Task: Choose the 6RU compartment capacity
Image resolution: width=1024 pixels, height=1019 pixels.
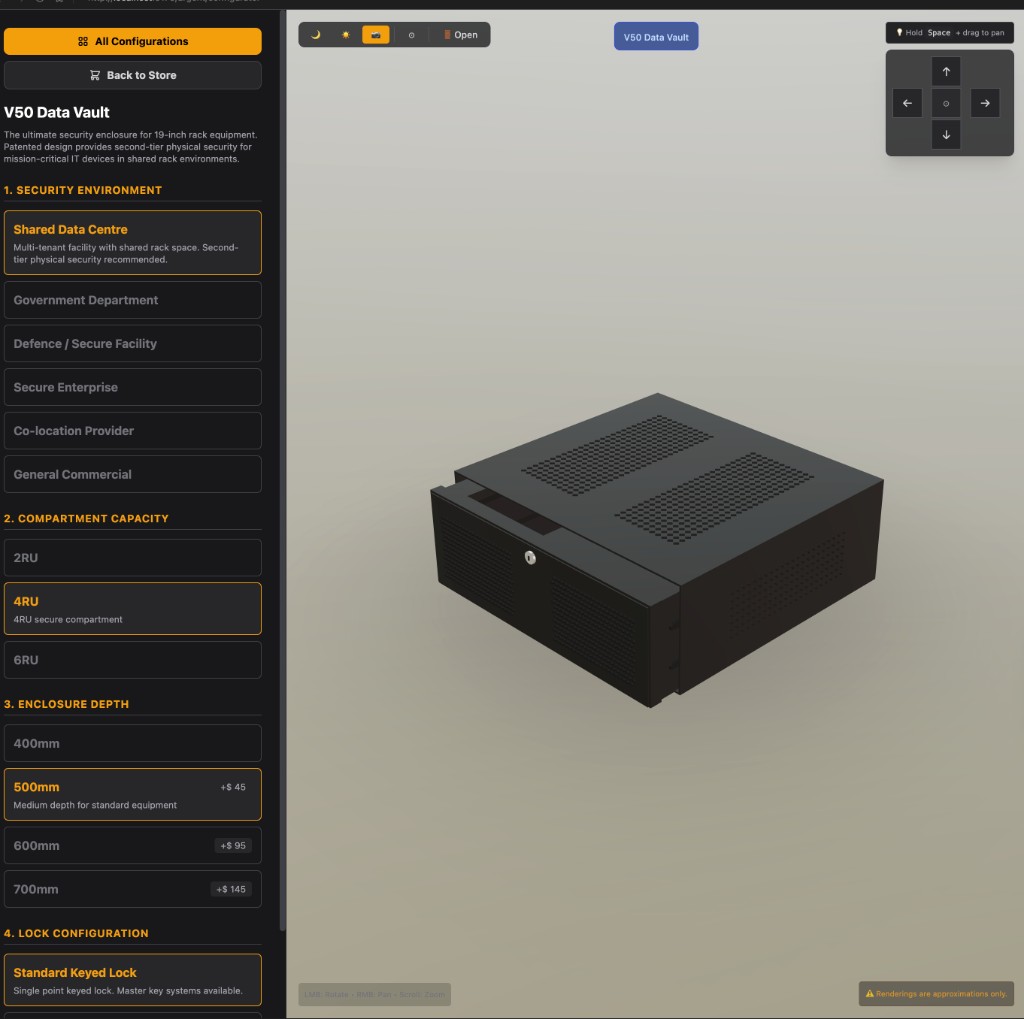Action: (x=133, y=660)
